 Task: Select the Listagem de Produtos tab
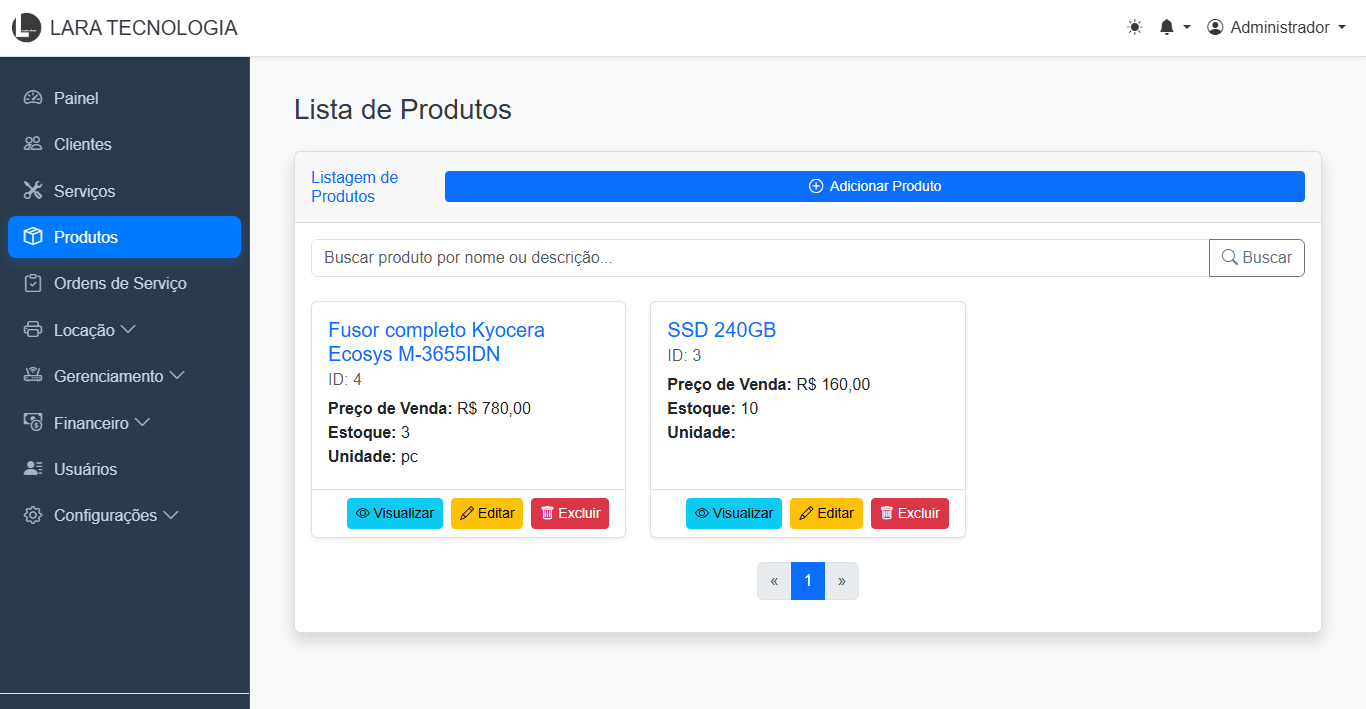[x=354, y=186]
